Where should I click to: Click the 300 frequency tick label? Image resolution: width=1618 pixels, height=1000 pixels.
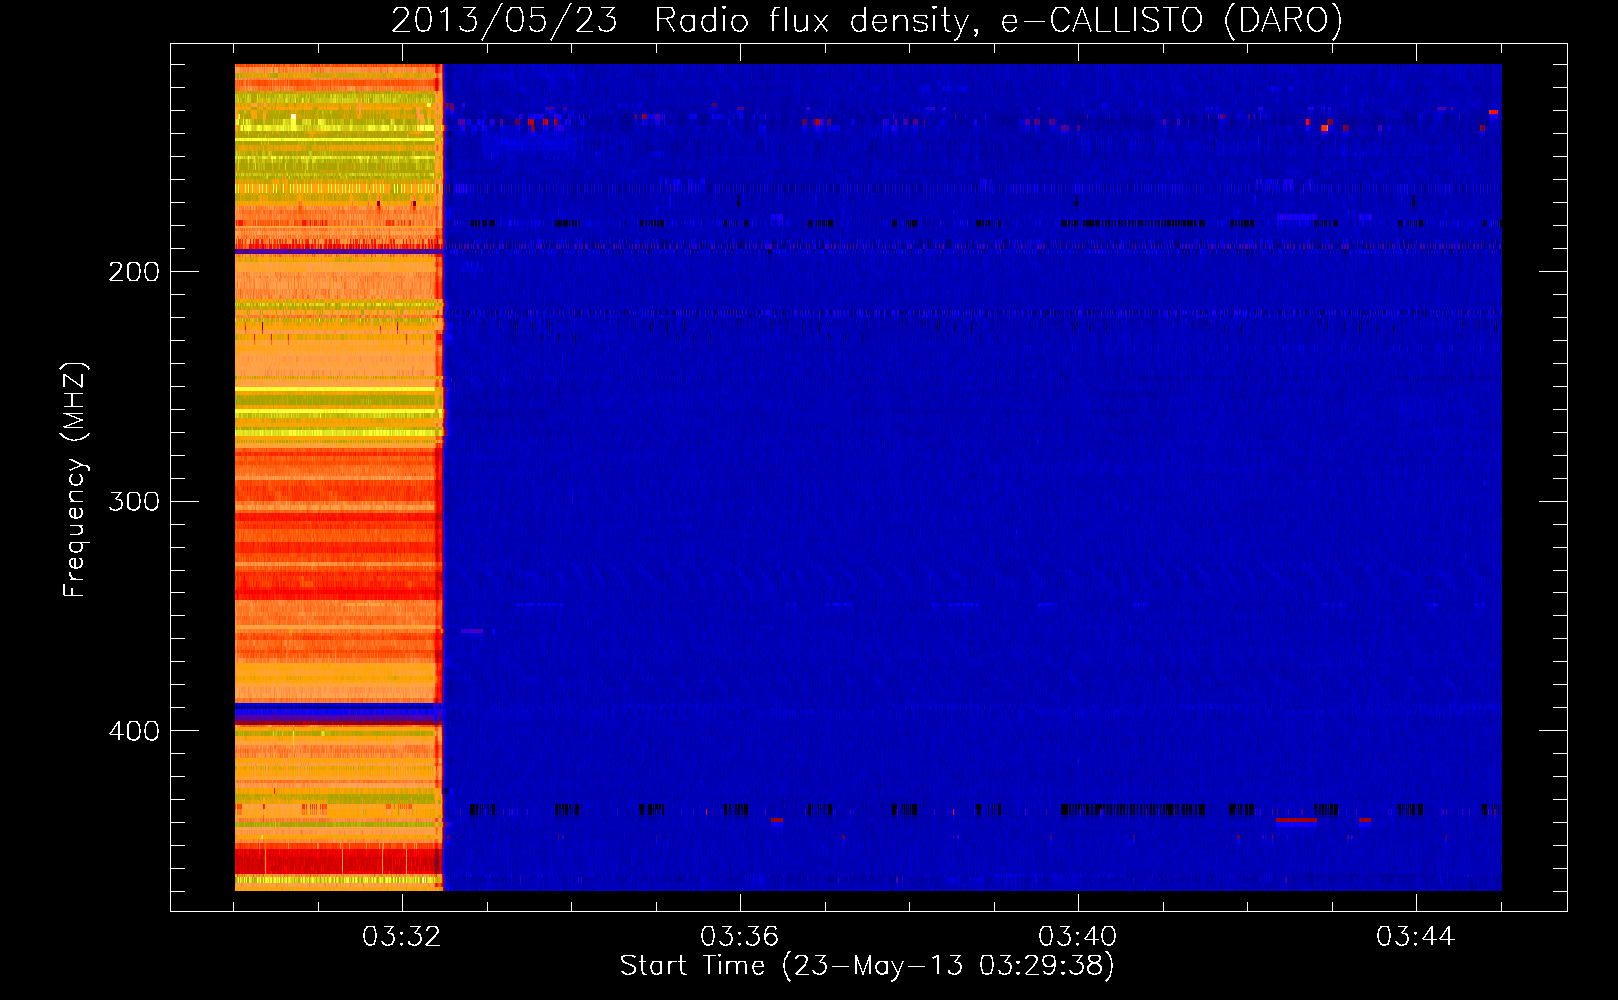coord(134,501)
